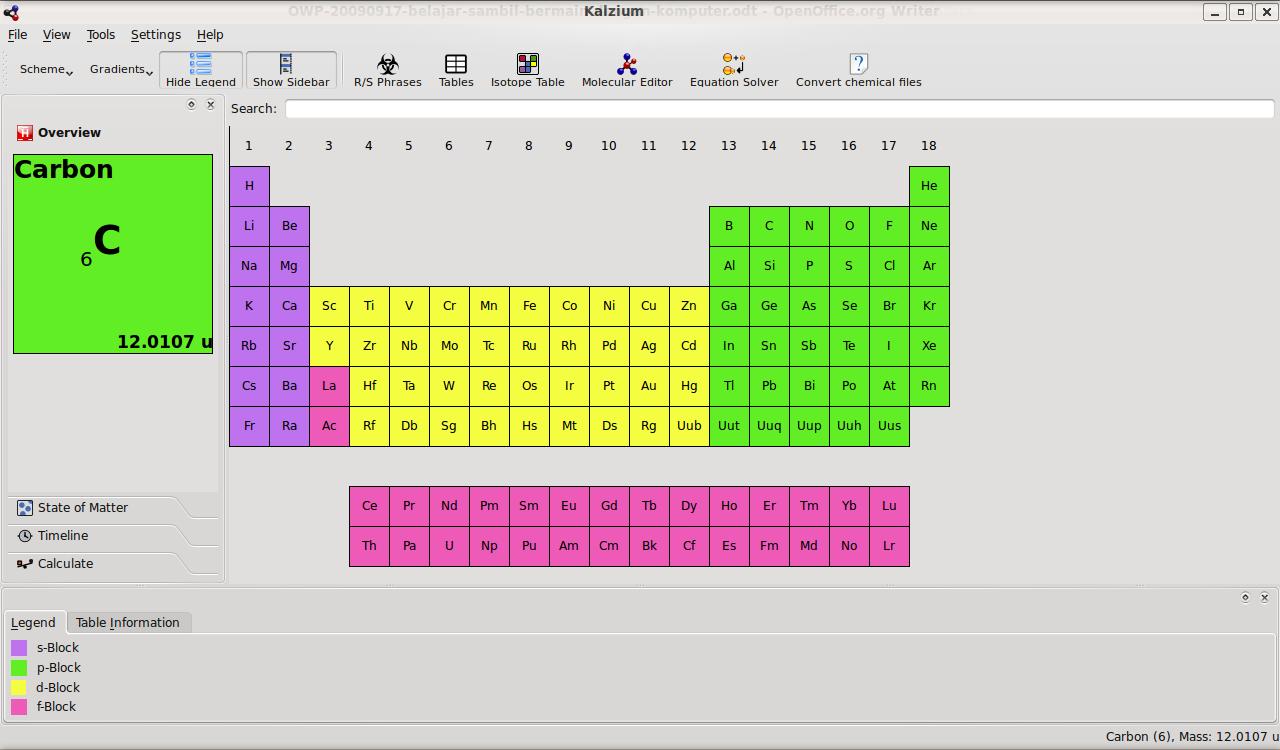Switch to the Table Information tab
This screenshot has height=750, width=1280.
pyautogui.click(x=127, y=622)
